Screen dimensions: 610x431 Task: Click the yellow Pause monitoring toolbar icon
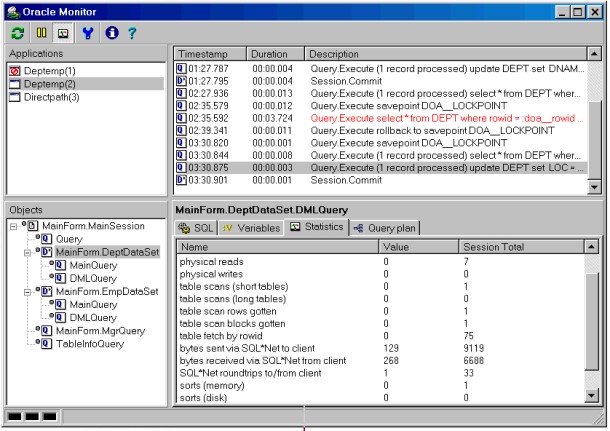pos(41,33)
